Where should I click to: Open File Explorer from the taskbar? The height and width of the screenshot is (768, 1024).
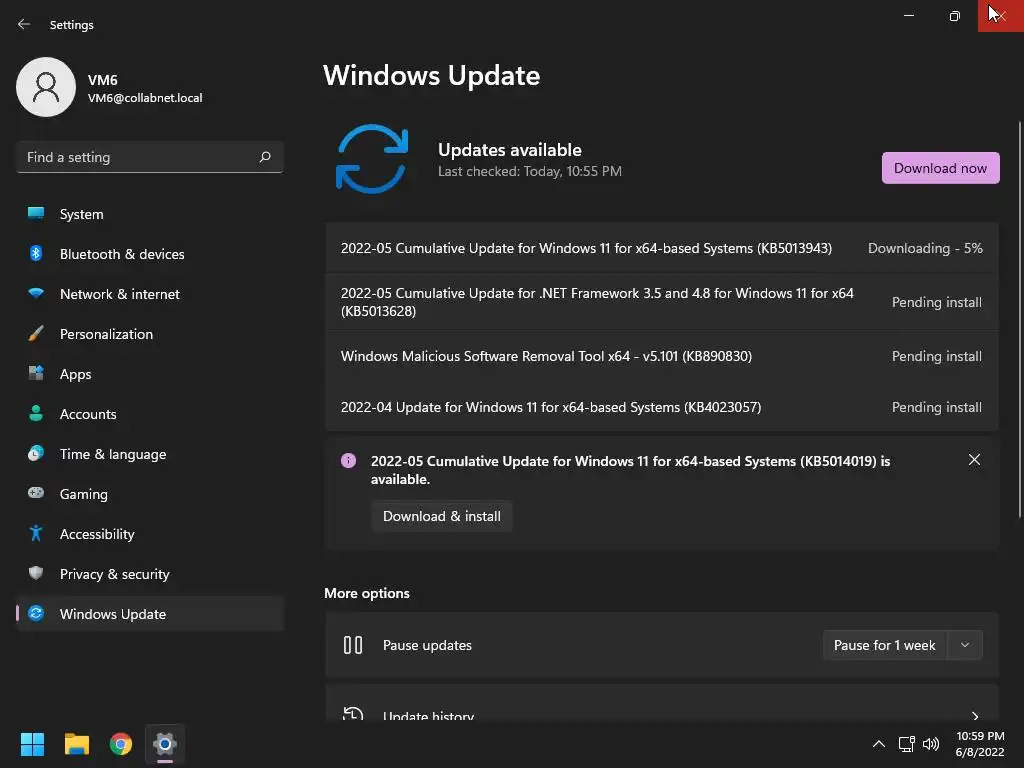(76, 744)
